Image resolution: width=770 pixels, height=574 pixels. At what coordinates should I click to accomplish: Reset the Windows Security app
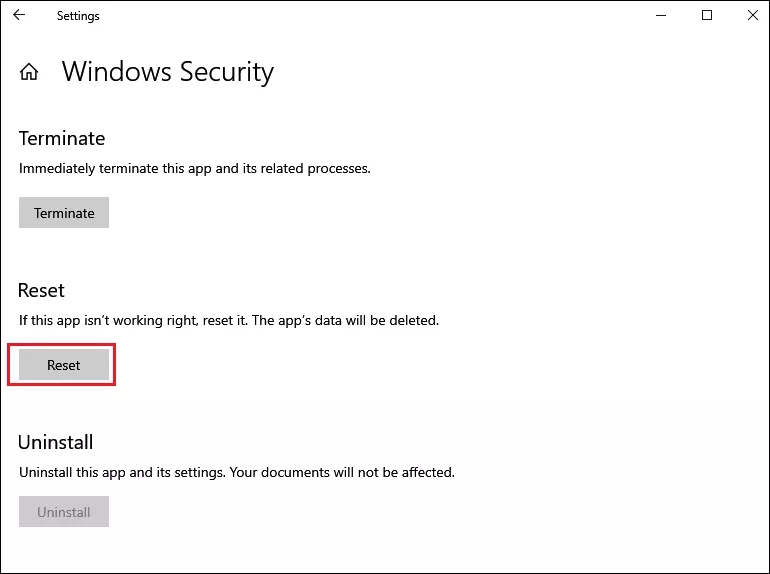pyautogui.click(x=64, y=365)
